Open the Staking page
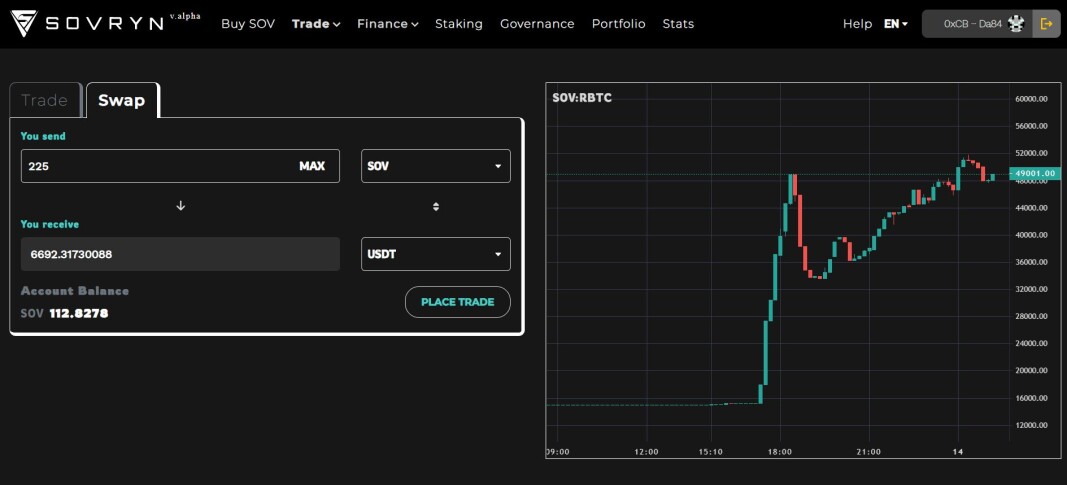 pos(459,24)
